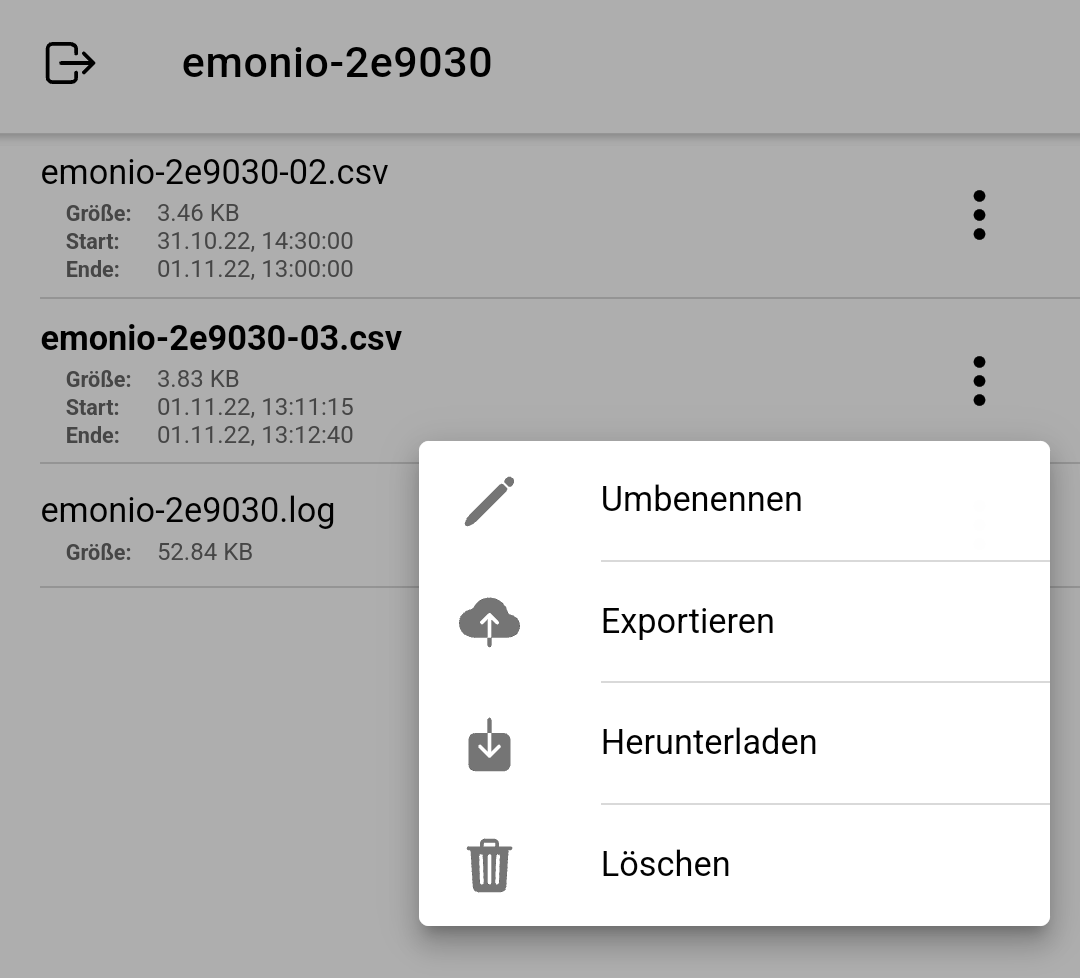Choose Exportieren from the menu
The width and height of the screenshot is (1080, 978).
coord(734,622)
